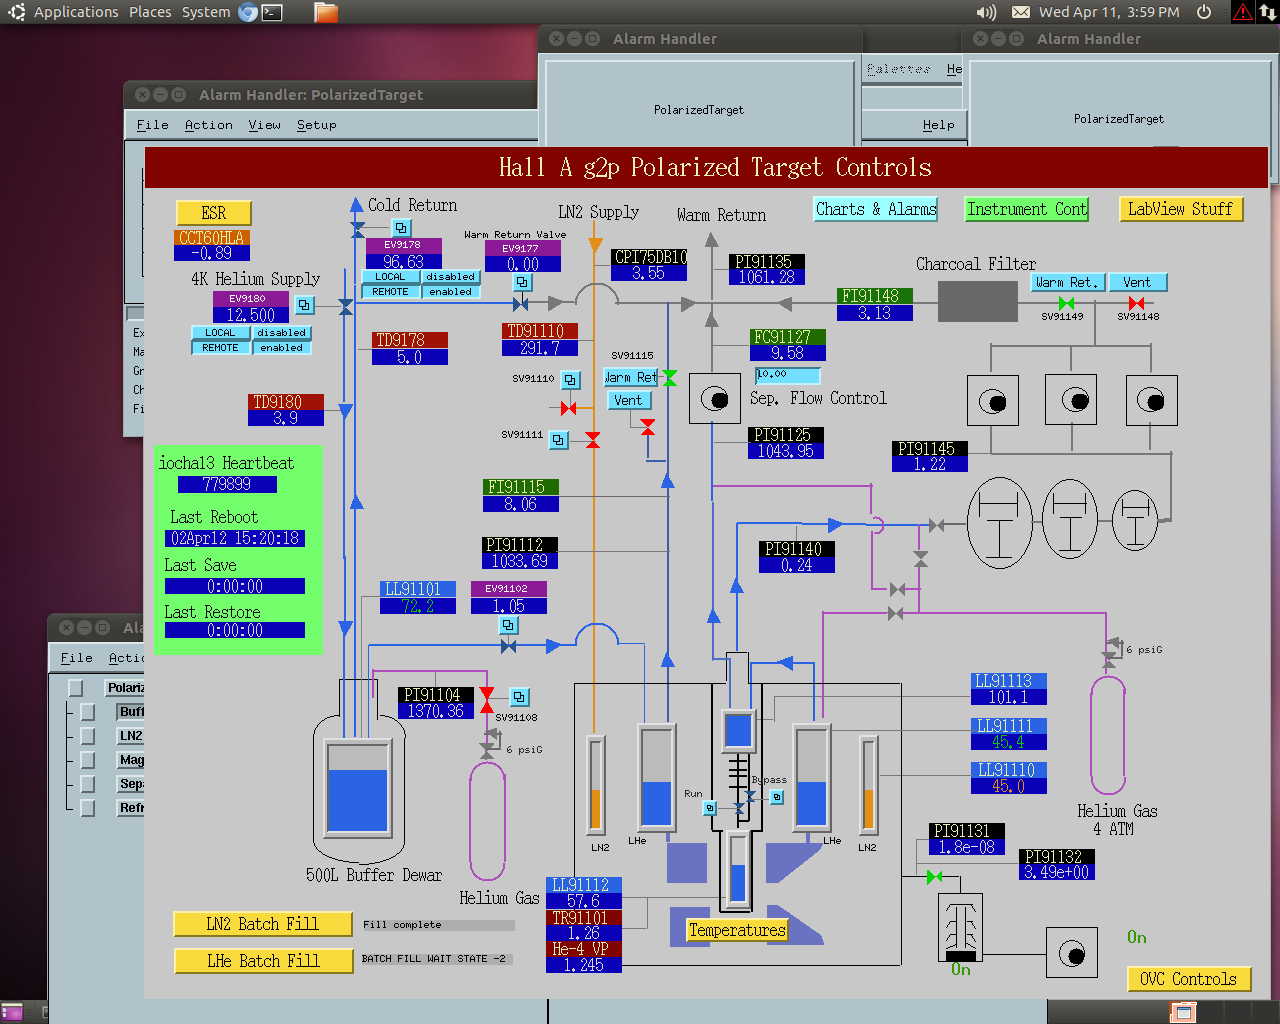Click the separator pump symbol near Sep. Flow Control

(714, 399)
